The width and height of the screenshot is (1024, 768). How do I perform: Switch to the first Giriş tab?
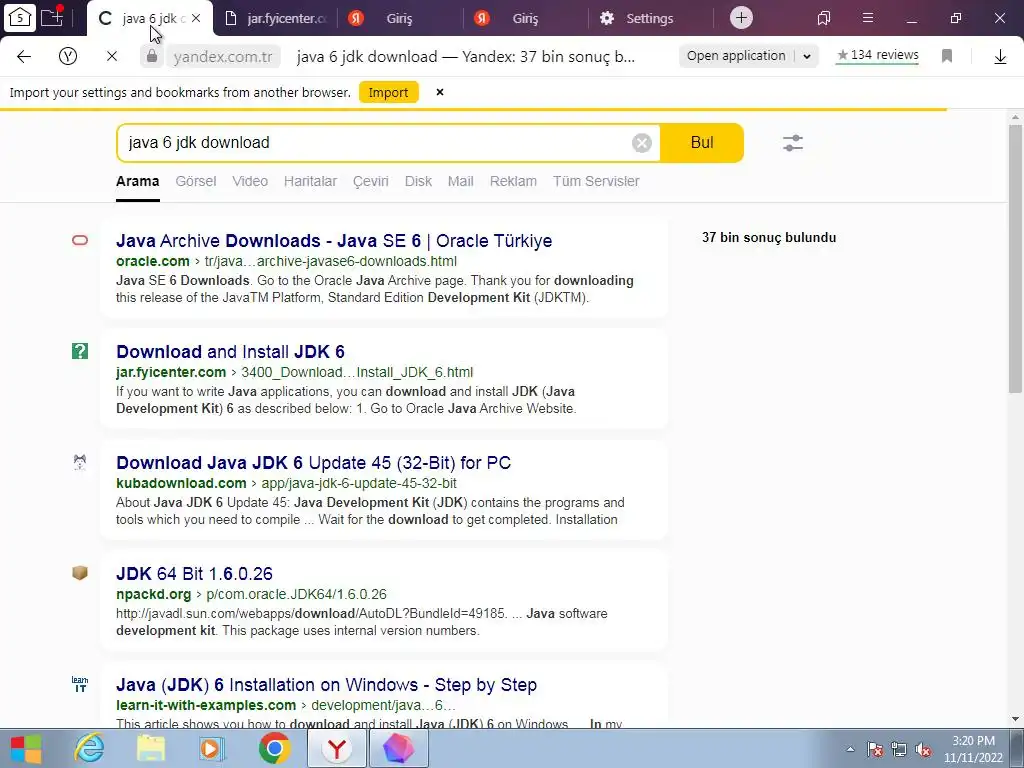pos(399,18)
